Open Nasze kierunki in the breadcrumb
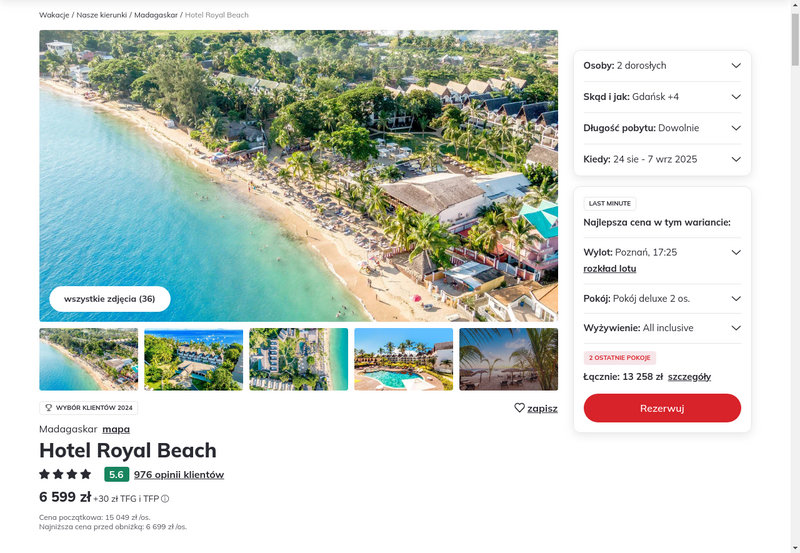The height and width of the screenshot is (553, 800). pyautogui.click(x=102, y=15)
